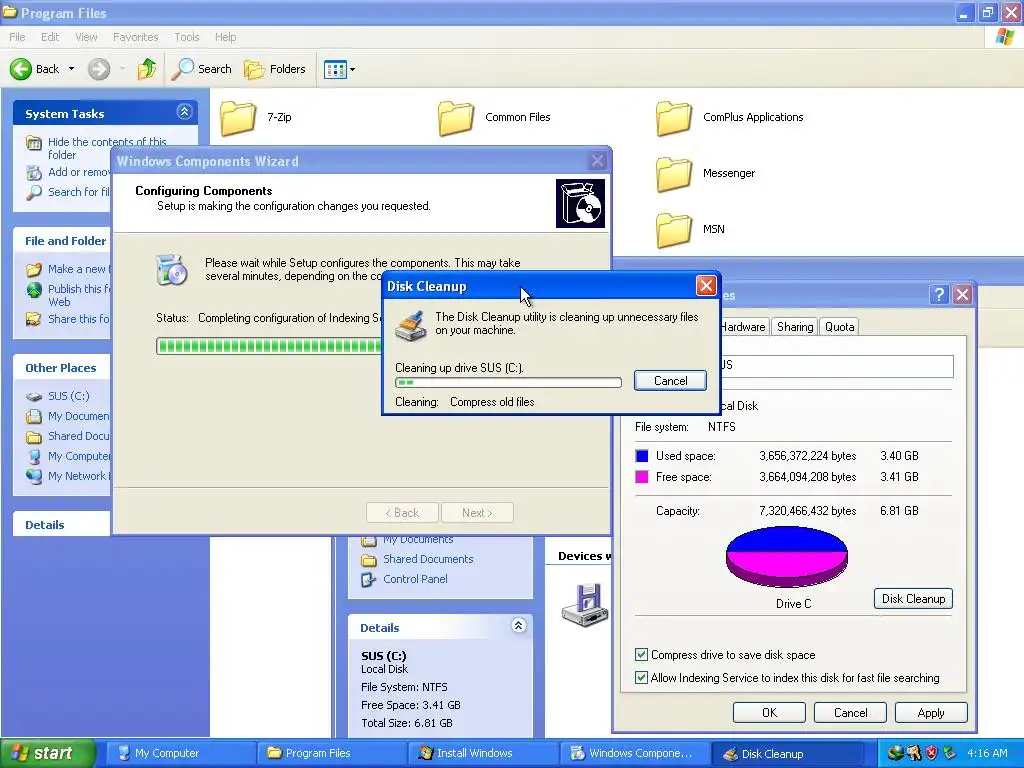1024x768 pixels.
Task: Click the Drive C pie chart
Action: [x=786, y=556]
